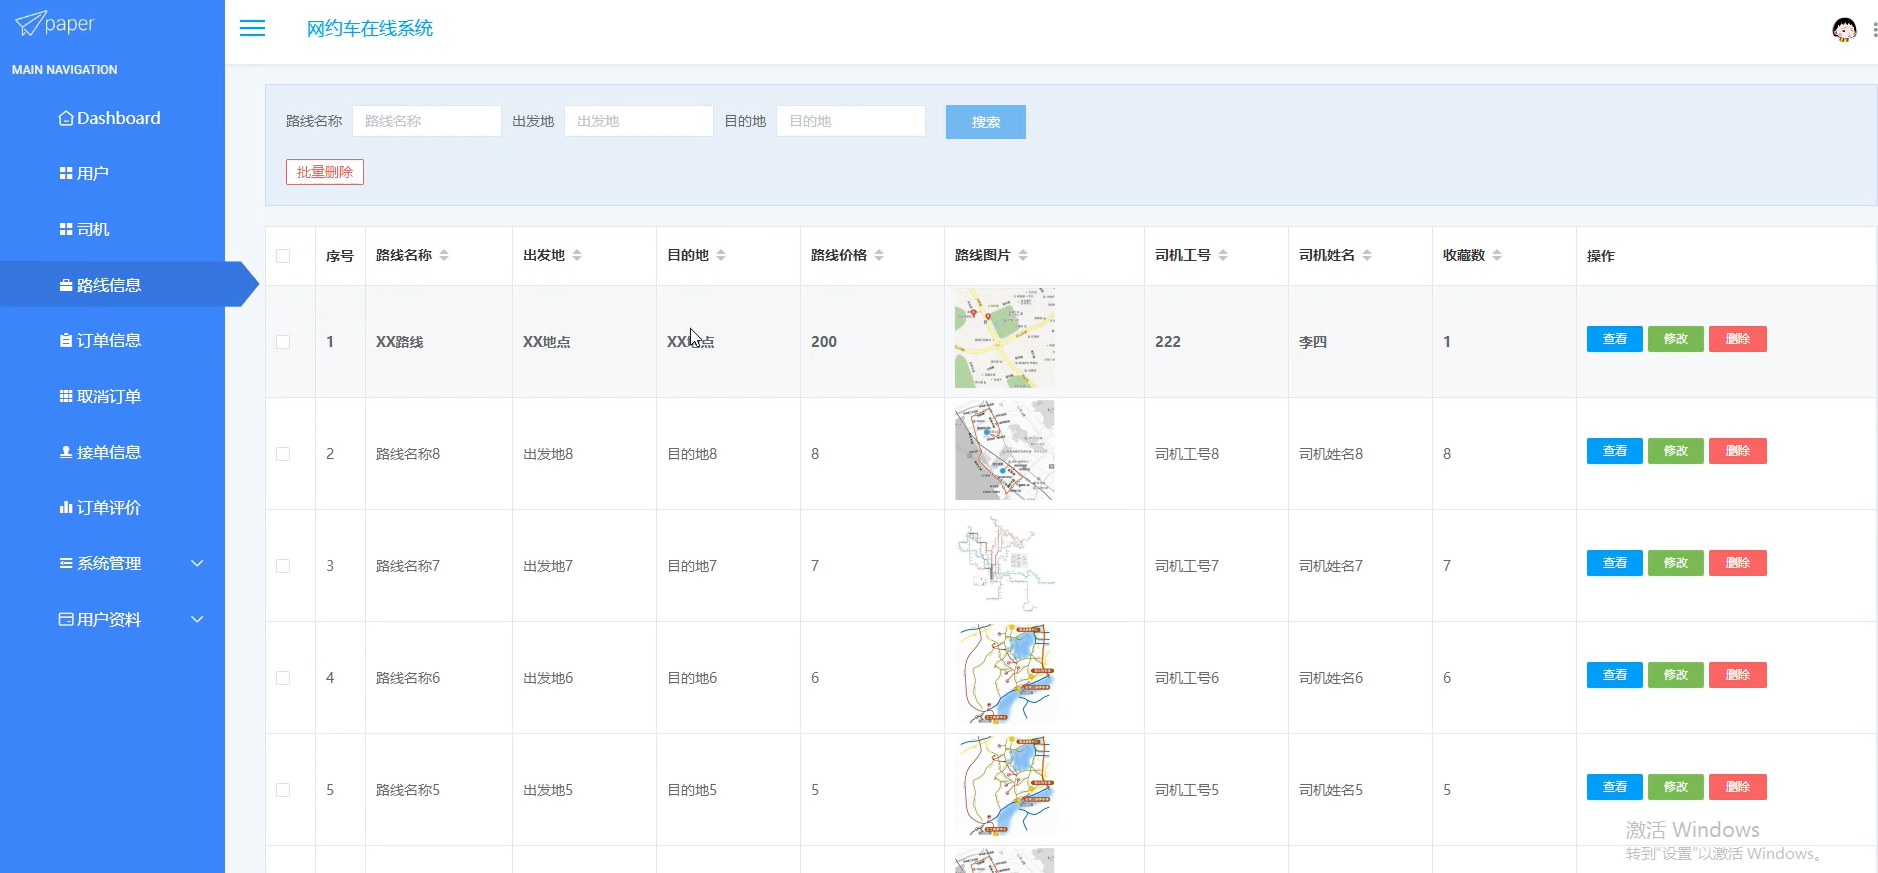
Task: Click the list icon beside 系统管理
Action: tap(66, 563)
